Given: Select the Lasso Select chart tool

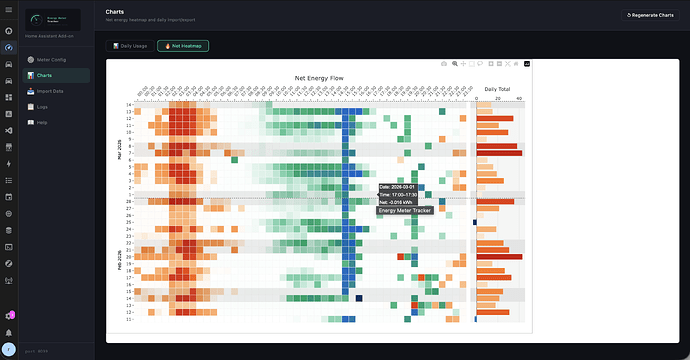Looking at the screenshot, I should coord(480,64).
